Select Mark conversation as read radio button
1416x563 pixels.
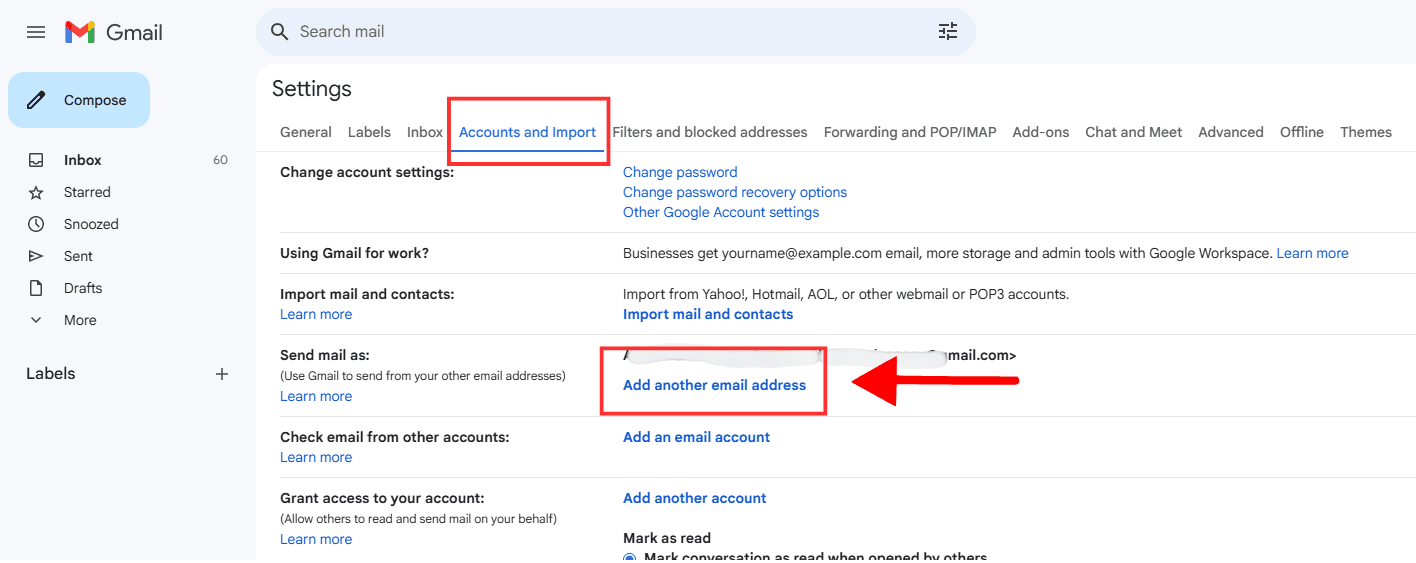(x=629, y=558)
